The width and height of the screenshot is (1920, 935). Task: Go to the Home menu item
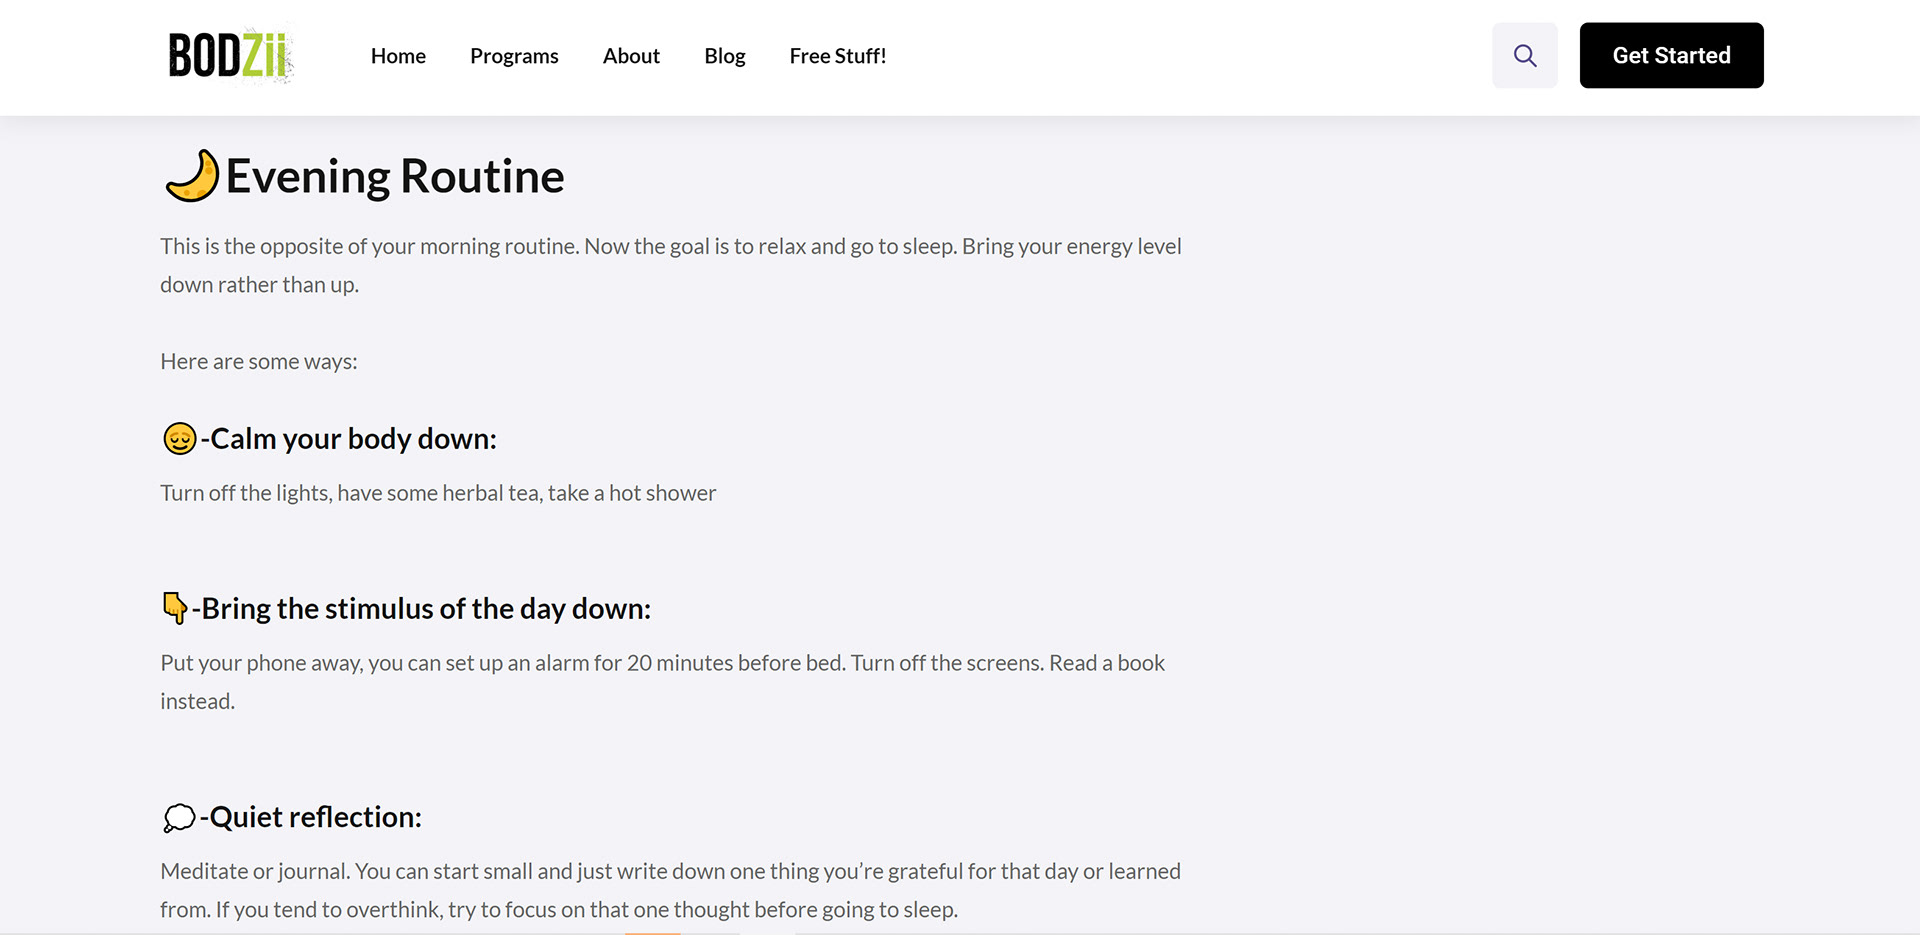(398, 56)
